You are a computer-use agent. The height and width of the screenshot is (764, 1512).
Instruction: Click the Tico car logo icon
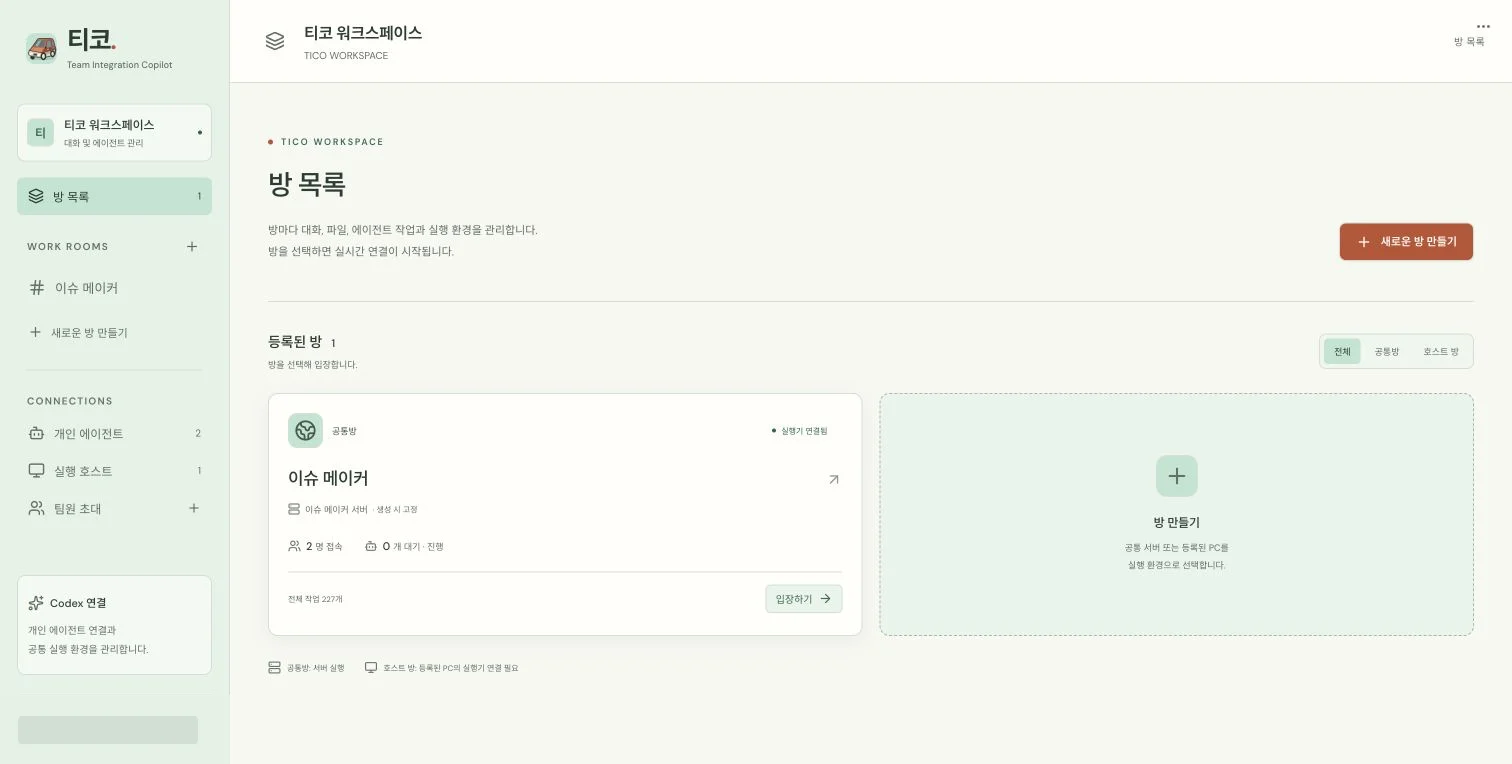point(42,48)
